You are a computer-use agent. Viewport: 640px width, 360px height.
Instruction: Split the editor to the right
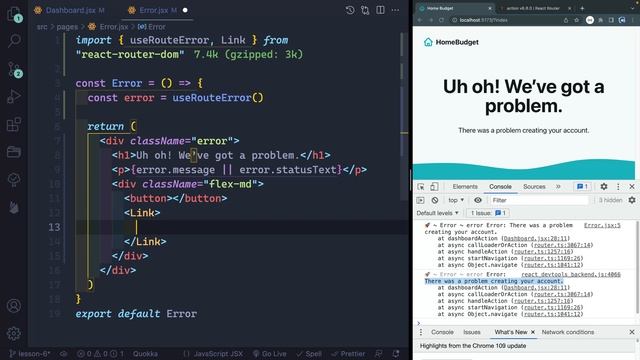[380, 10]
